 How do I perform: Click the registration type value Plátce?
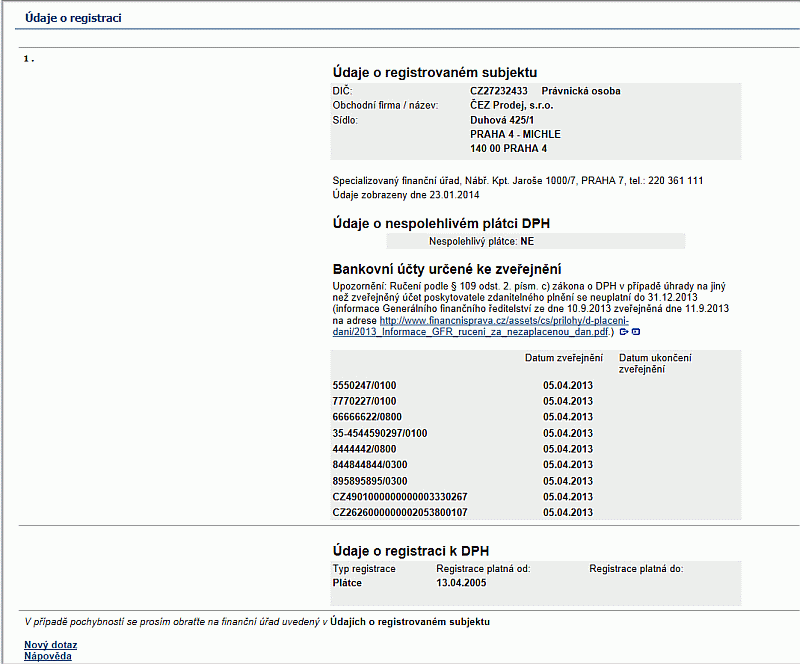(347, 583)
